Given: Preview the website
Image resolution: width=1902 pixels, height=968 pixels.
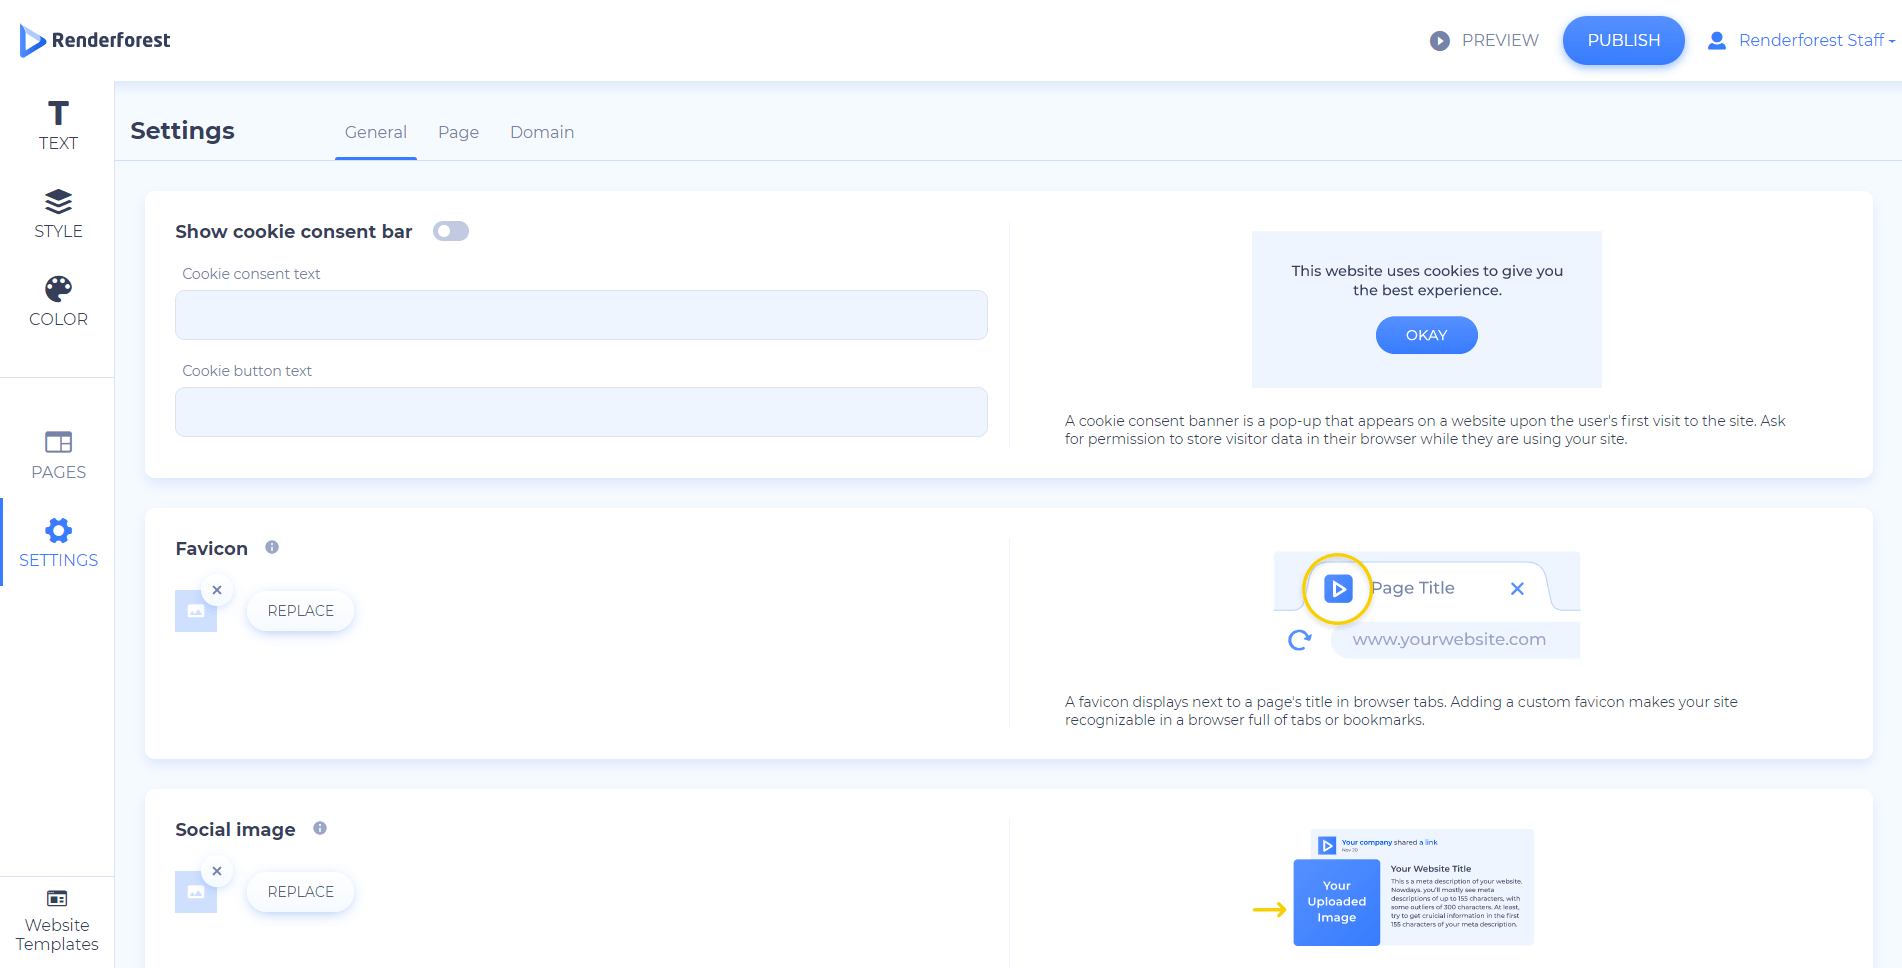Looking at the screenshot, I should (x=1483, y=40).
